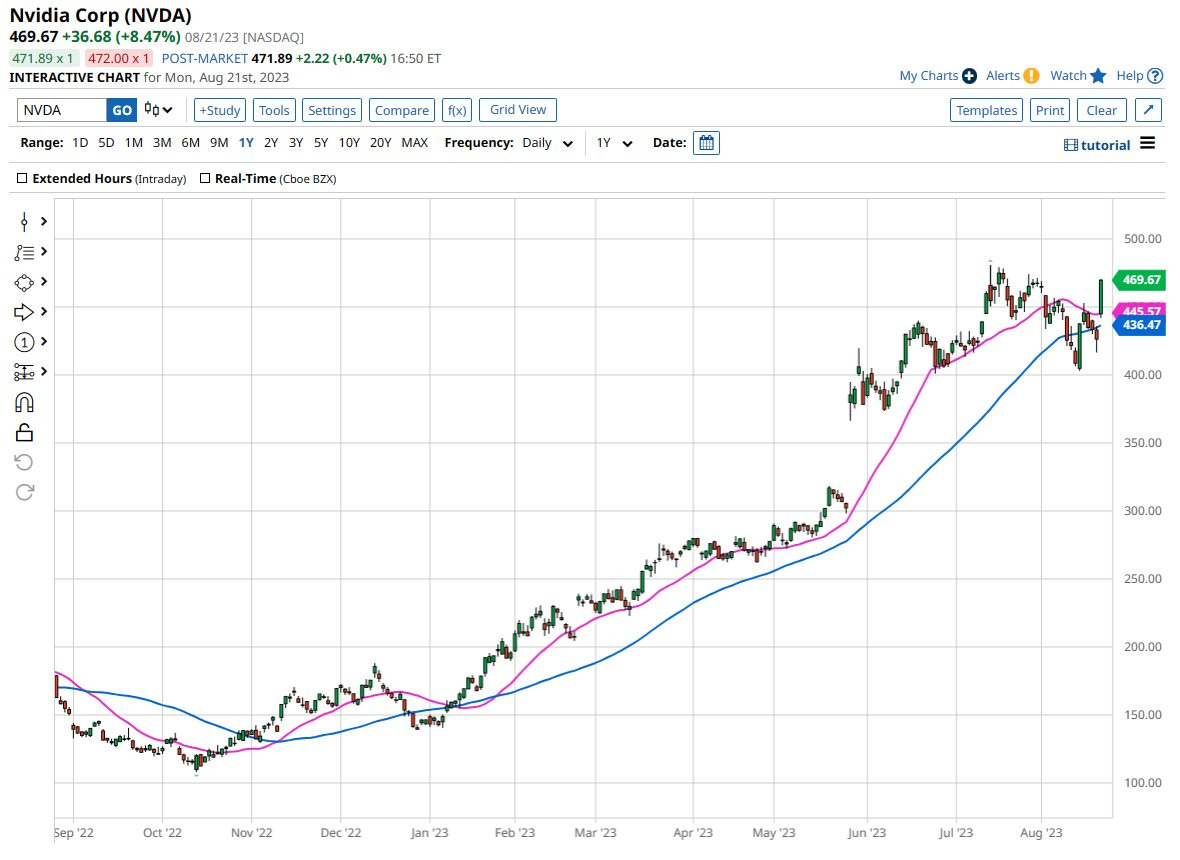1180x860 pixels.
Task: Toggle the Real-Time Cboe BZX checkbox
Action: click(x=205, y=179)
